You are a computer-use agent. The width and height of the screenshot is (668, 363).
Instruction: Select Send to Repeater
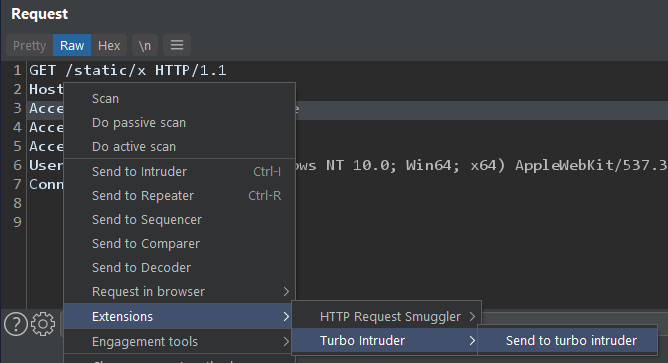tap(179, 196)
